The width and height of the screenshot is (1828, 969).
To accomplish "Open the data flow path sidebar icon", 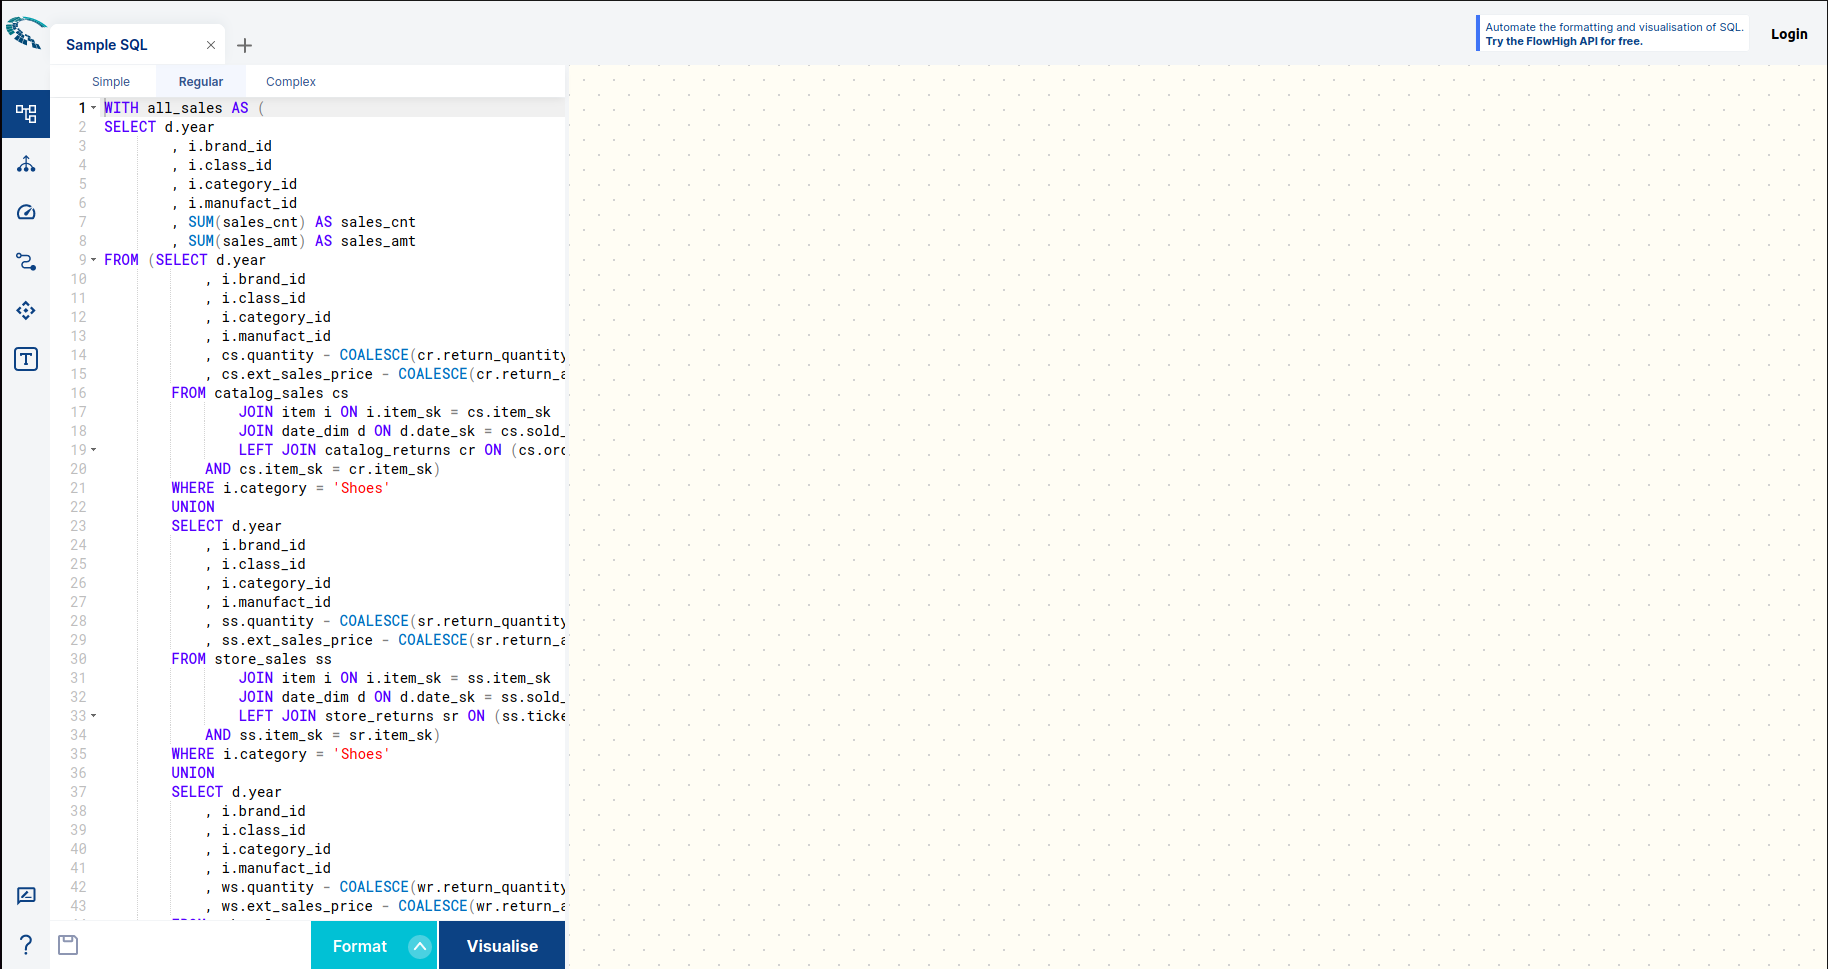I will click(x=26, y=262).
